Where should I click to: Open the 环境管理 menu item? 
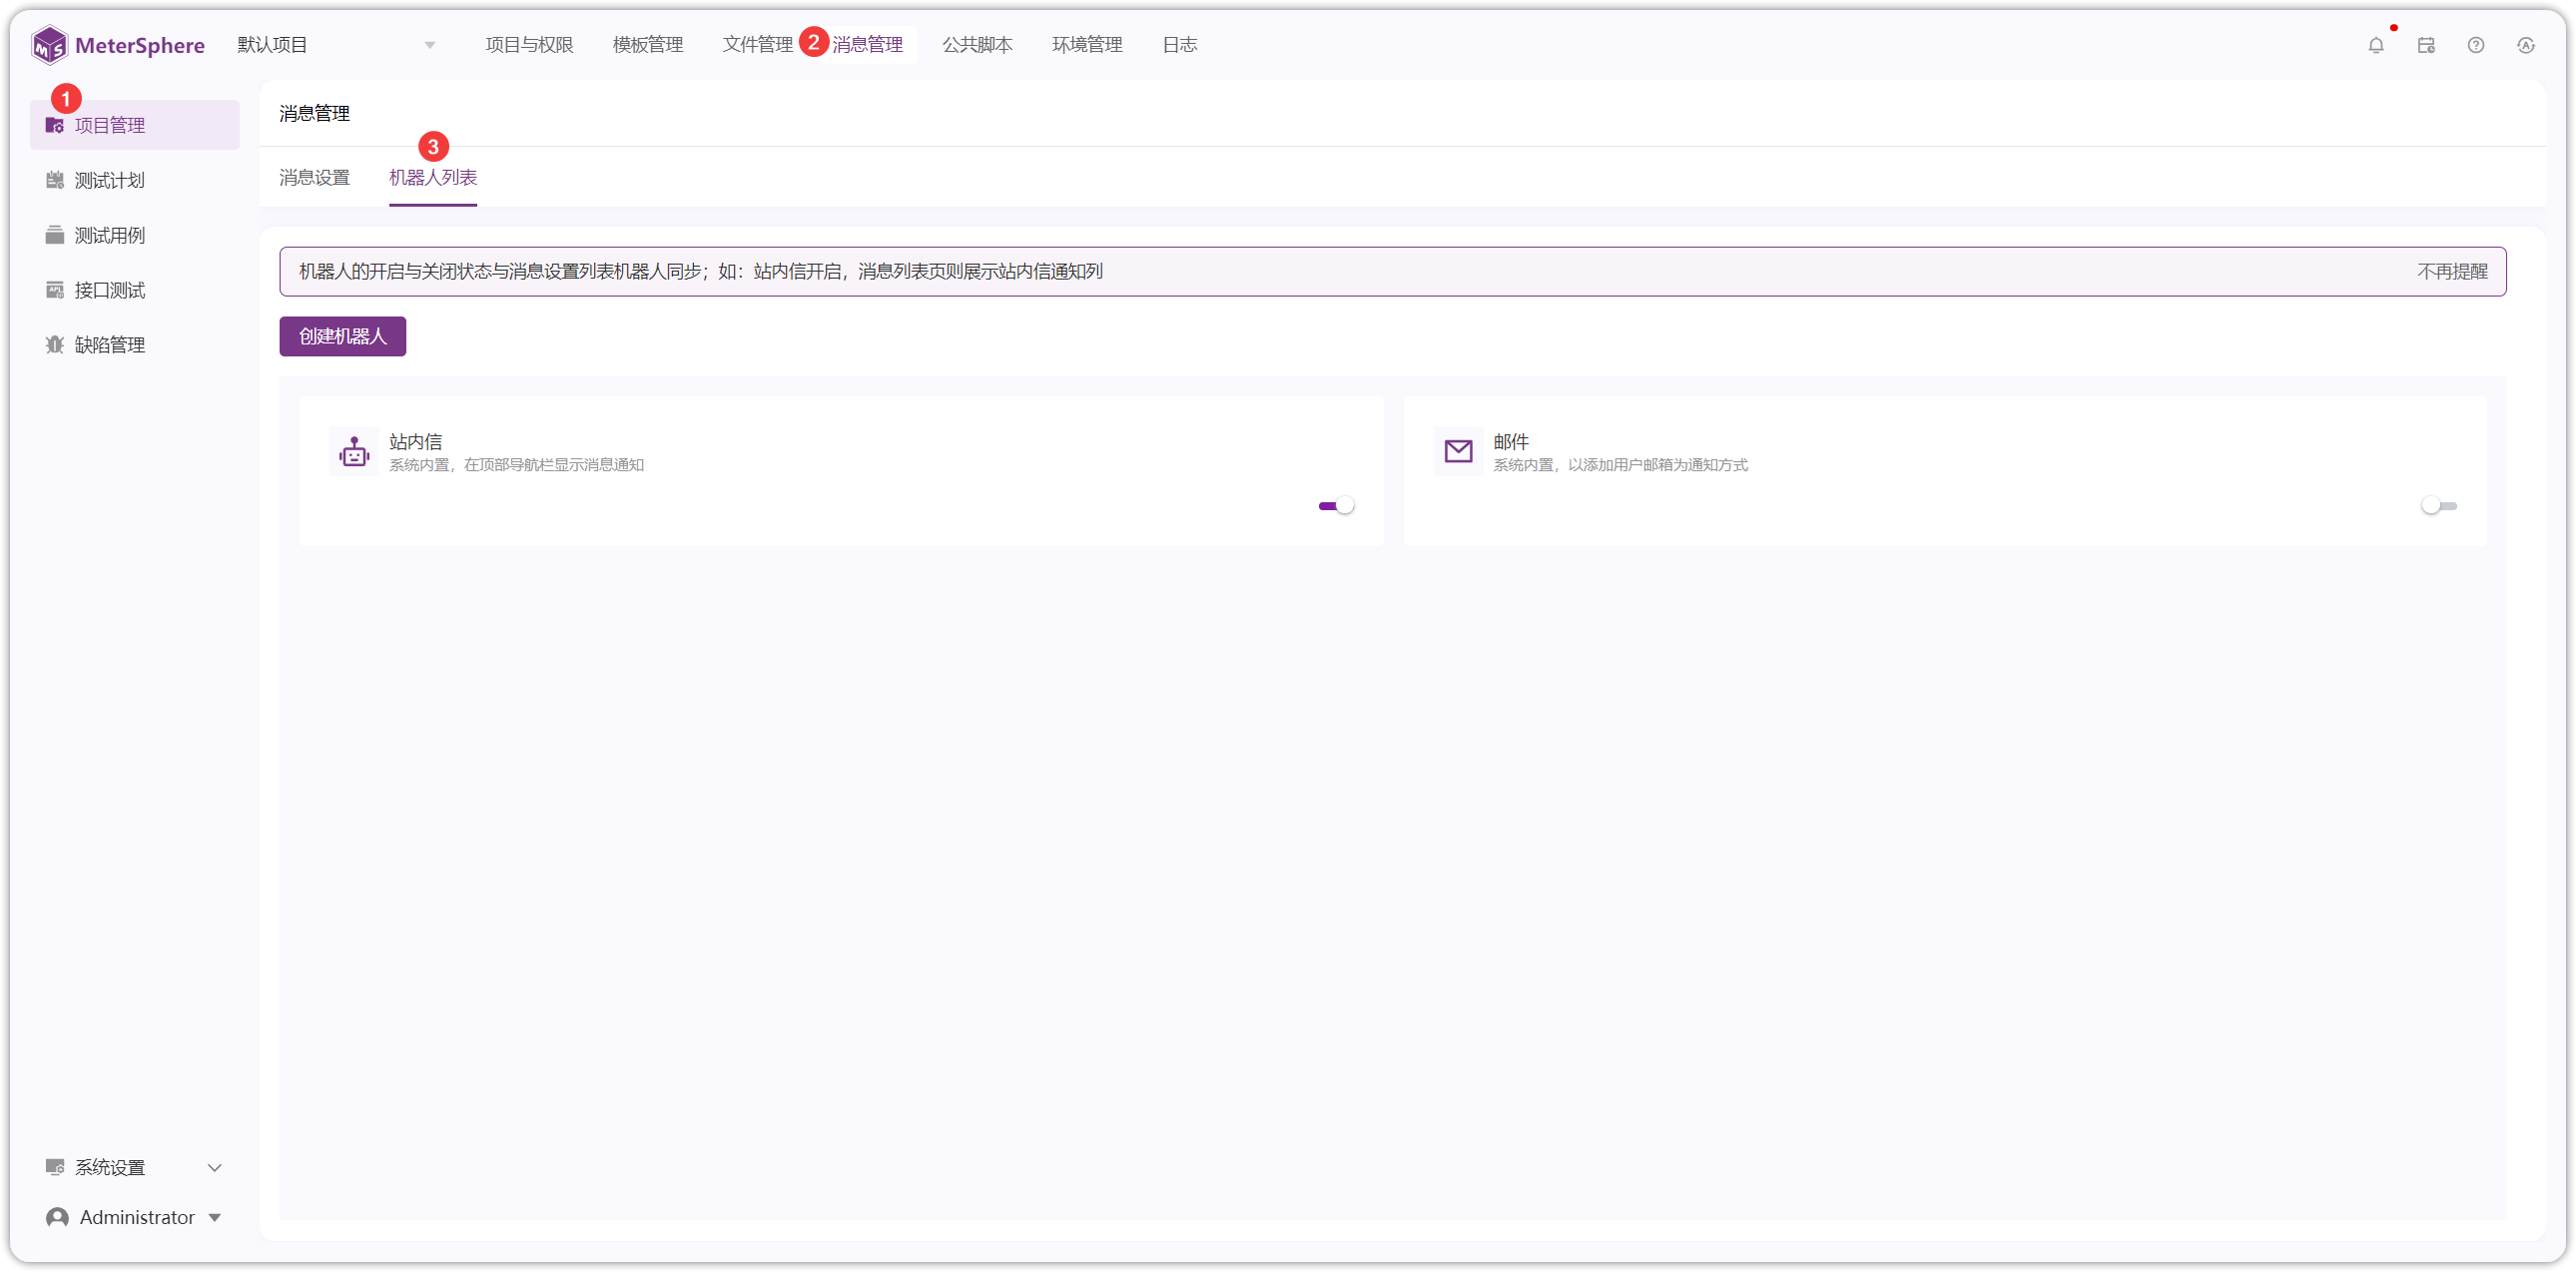click(1087, 45)
